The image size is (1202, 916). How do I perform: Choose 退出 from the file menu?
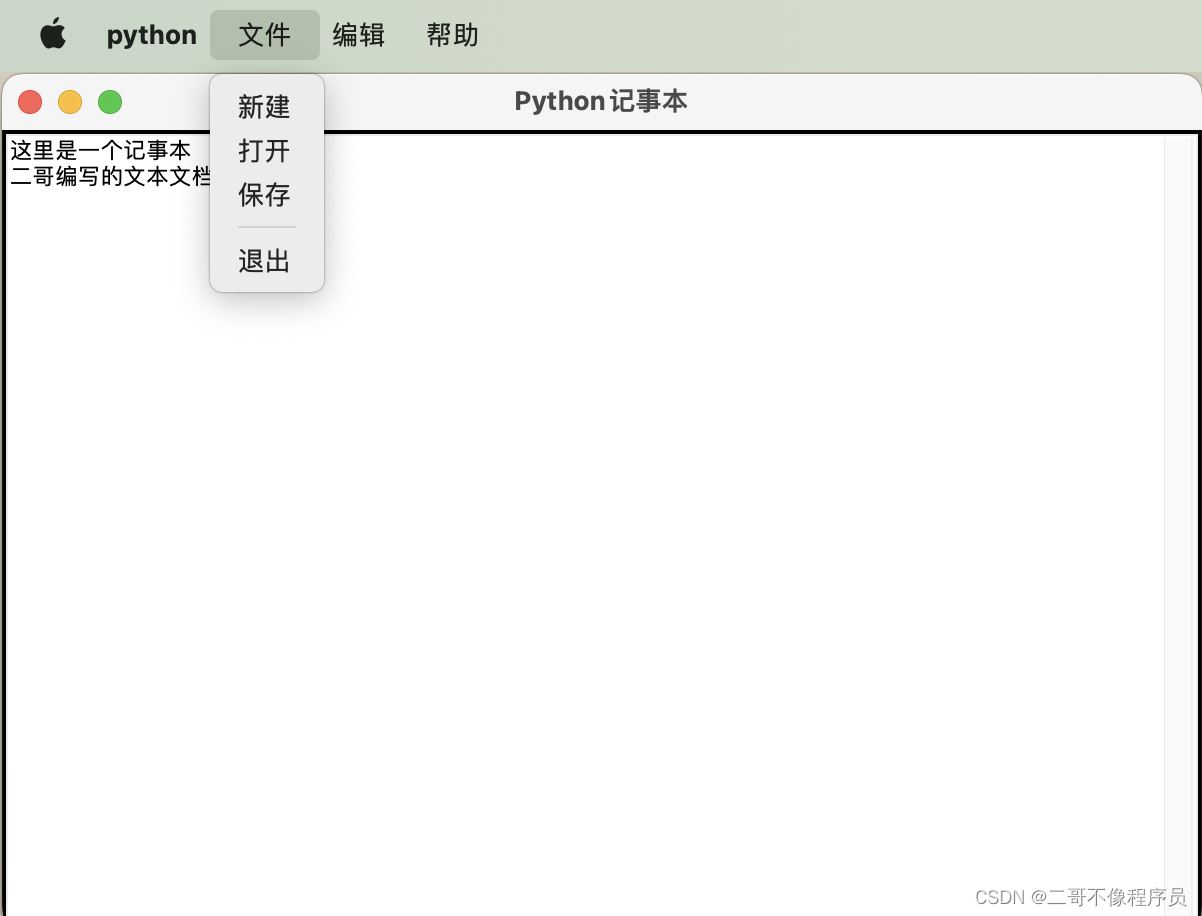click(x=266, y=261)
